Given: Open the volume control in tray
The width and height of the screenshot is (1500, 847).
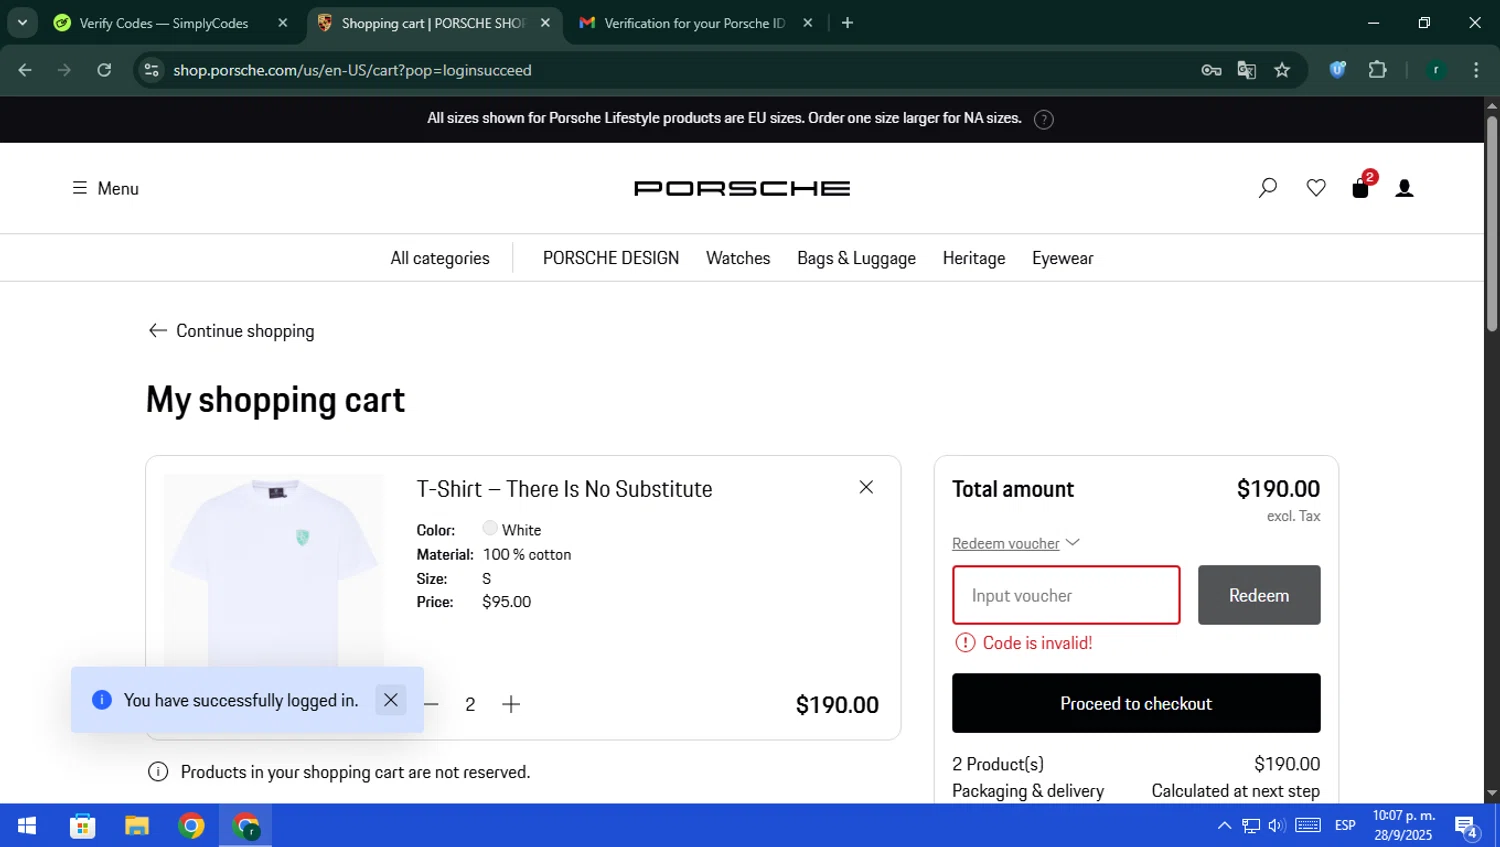Looking at the screenshot, I should 1276,826.
